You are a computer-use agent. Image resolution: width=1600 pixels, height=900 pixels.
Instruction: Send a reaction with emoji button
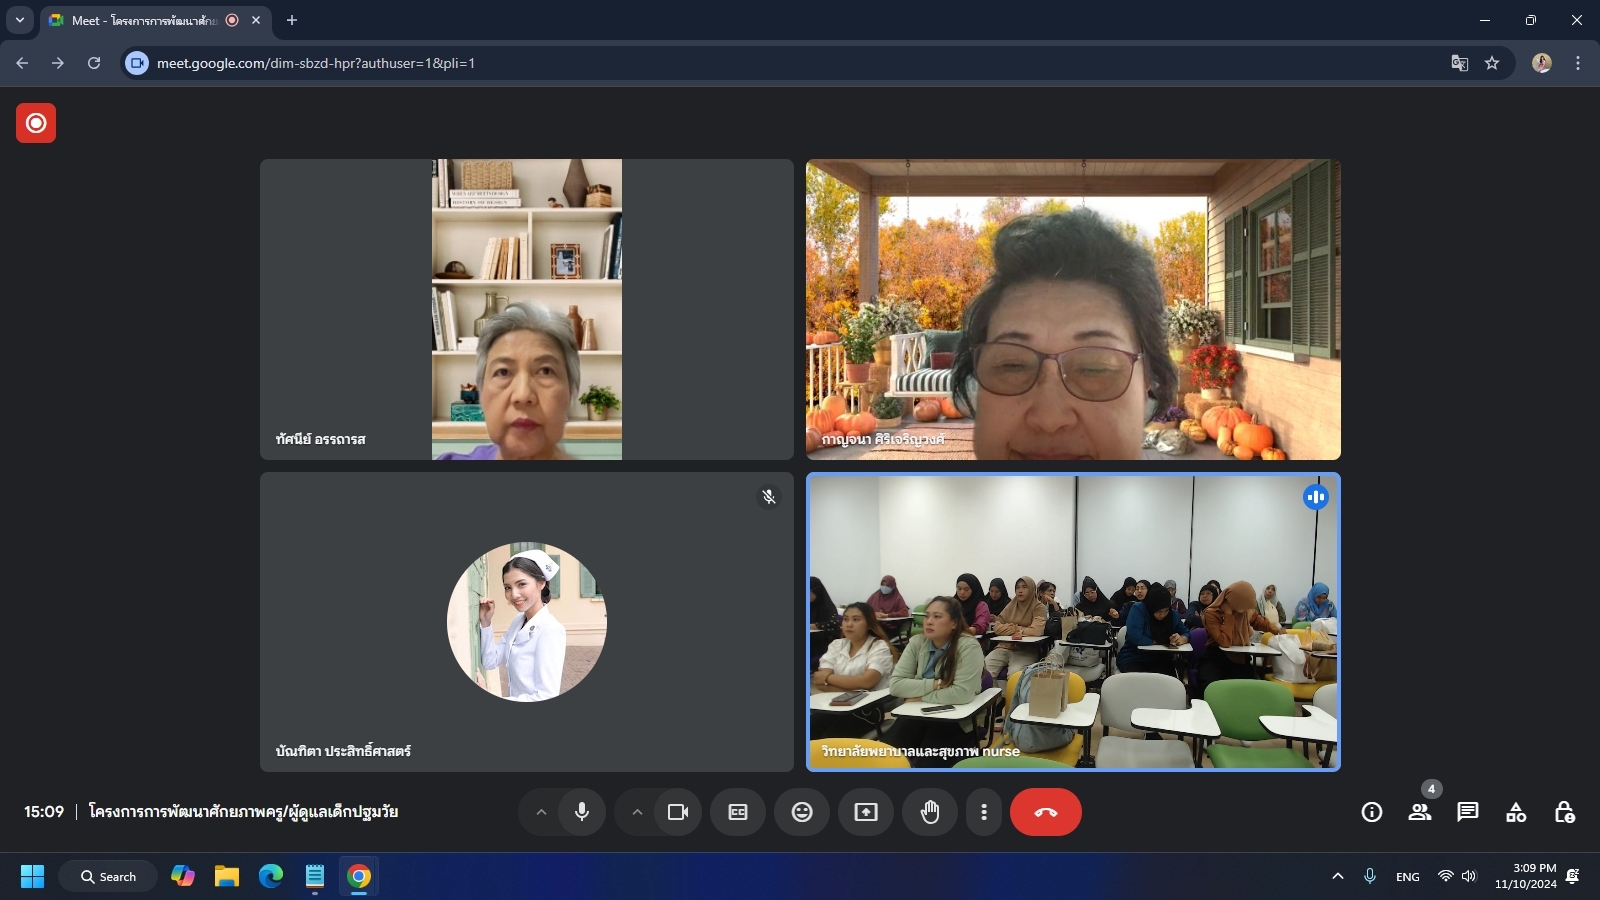[x=802, y=812]
